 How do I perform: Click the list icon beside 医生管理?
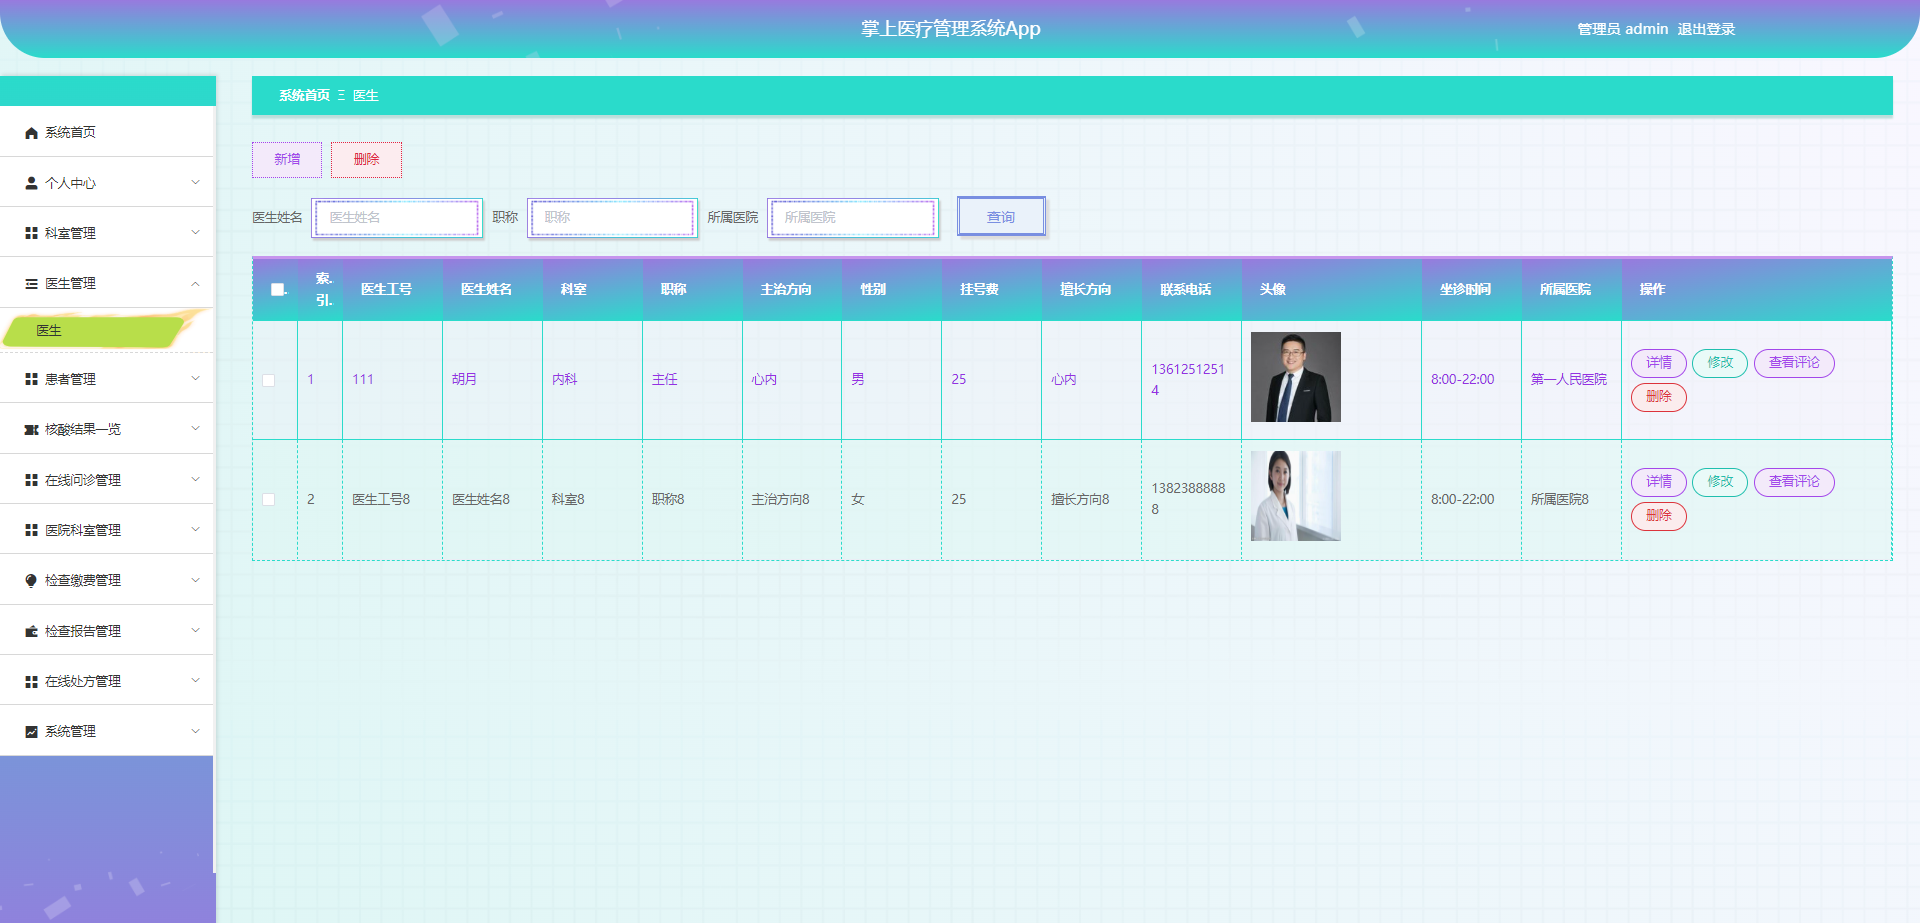(31, 284)
